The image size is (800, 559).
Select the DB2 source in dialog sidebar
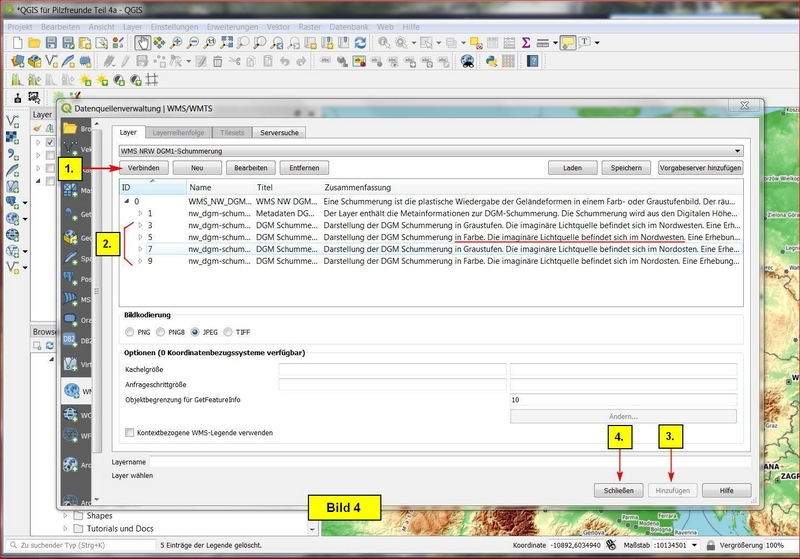(x=76, y=340)
